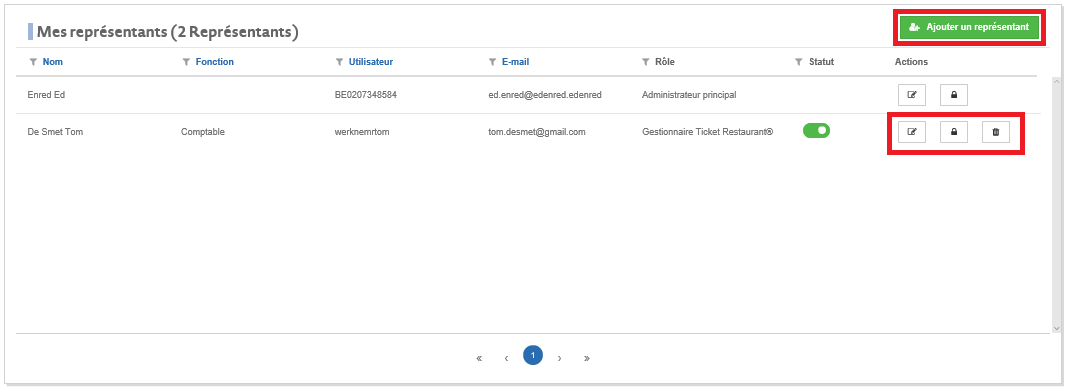Click the filter icon next to Rôle
This screenshot has height=391, width=1070.
(x=646, y=62)
